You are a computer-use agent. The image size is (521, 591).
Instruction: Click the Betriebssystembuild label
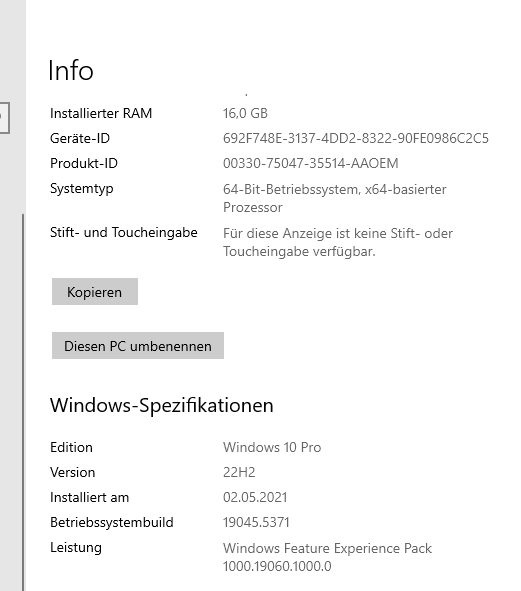pos(112,522)
